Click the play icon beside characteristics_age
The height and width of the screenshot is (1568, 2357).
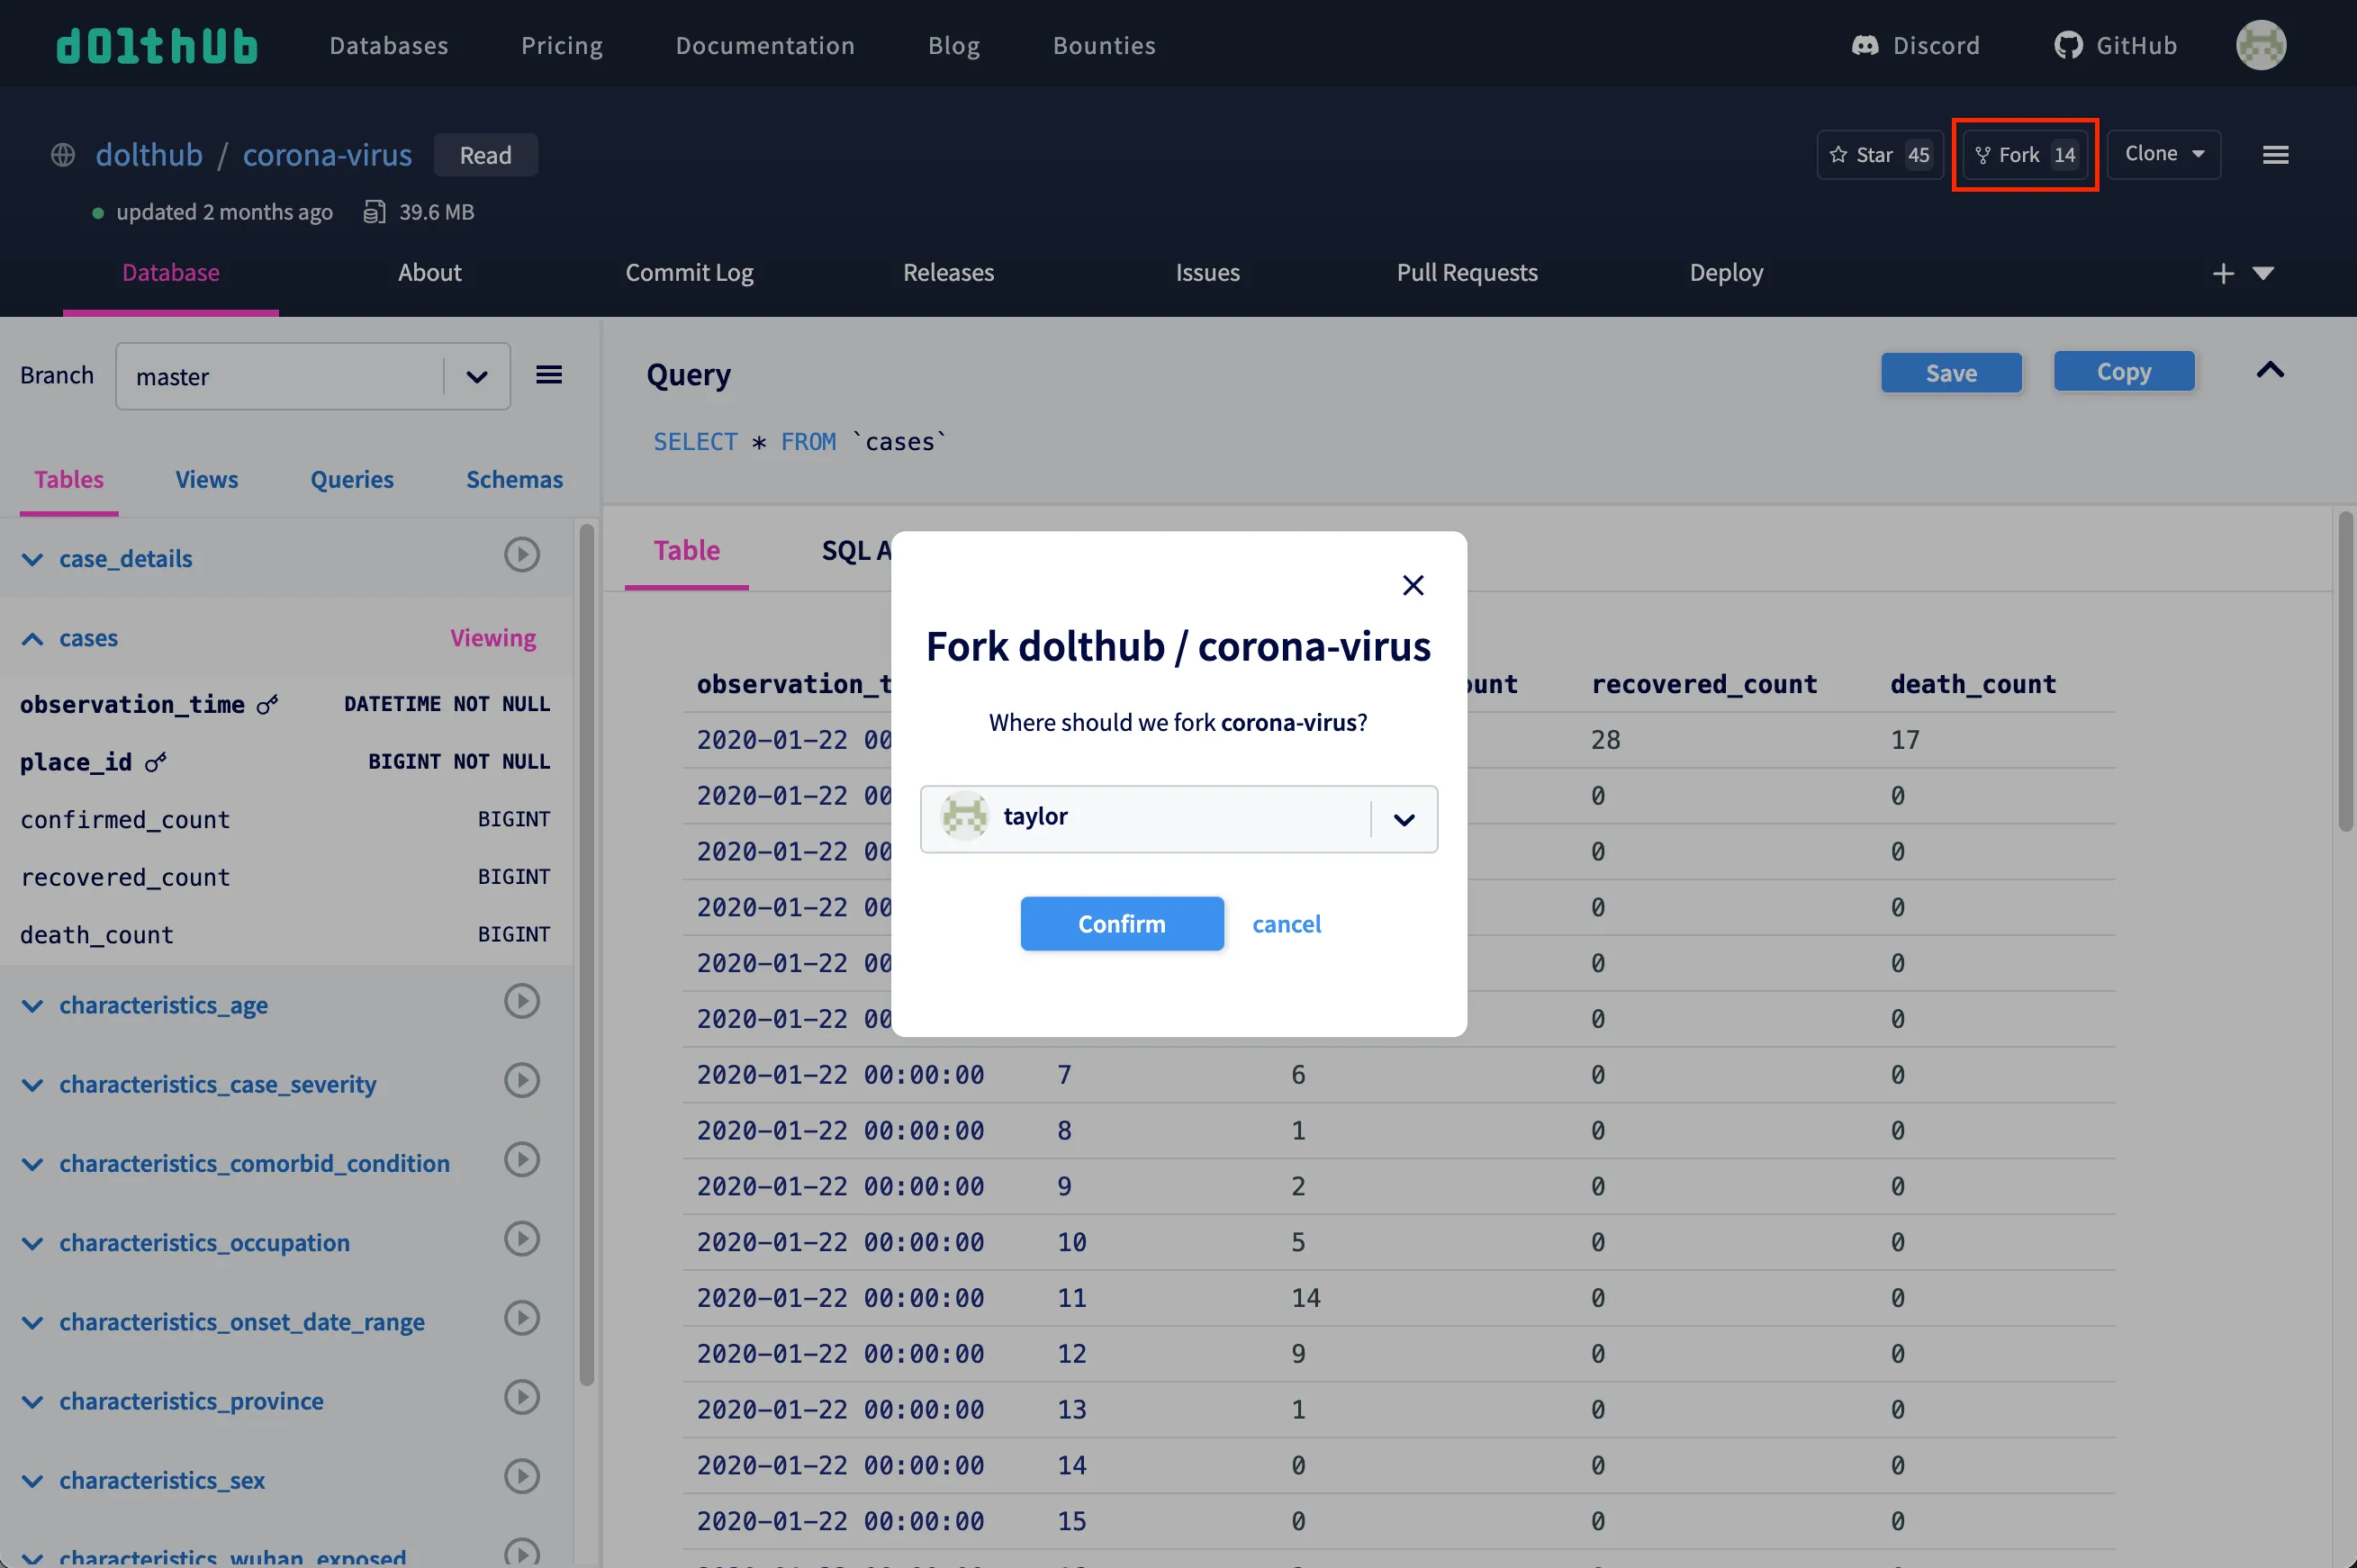[521, 1001]
